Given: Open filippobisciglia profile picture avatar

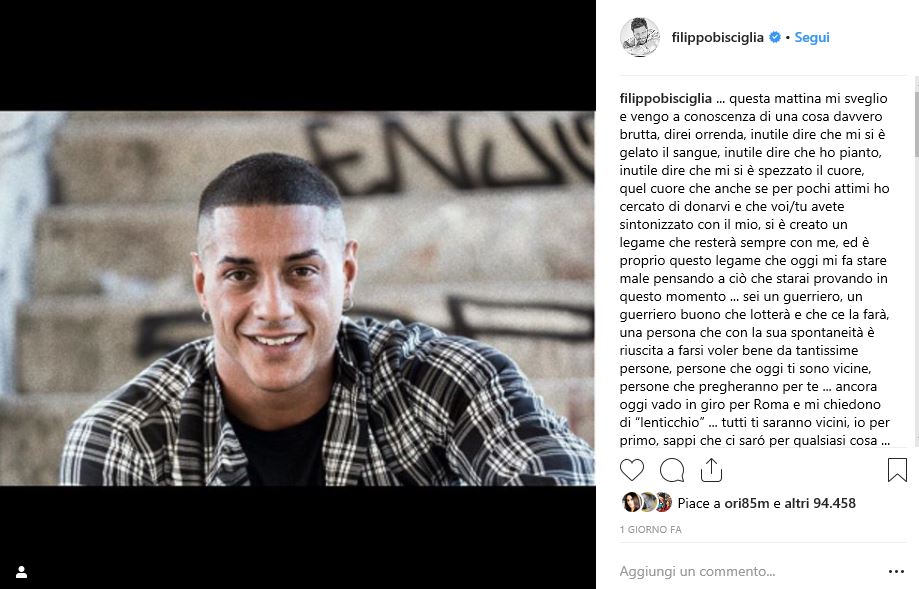Looking at the screenshot, I should [x=639, y=37].
